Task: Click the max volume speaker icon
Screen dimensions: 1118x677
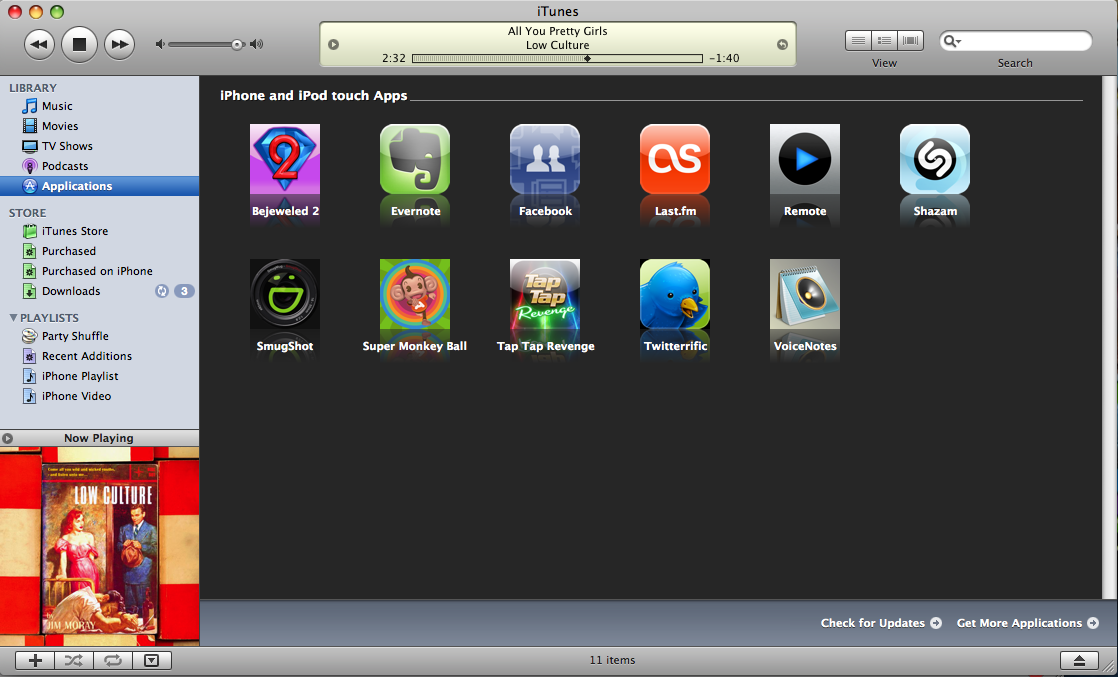Action: coord(257,44)
